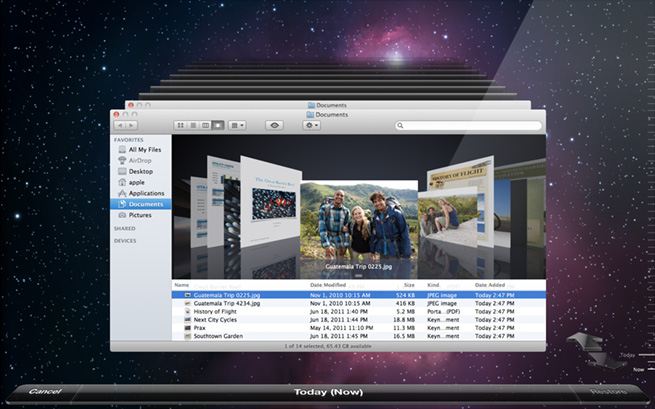Viewport: 655px width, 409px height.
Task: Open Desktop folder from sidebar
Action: point(141,171)
